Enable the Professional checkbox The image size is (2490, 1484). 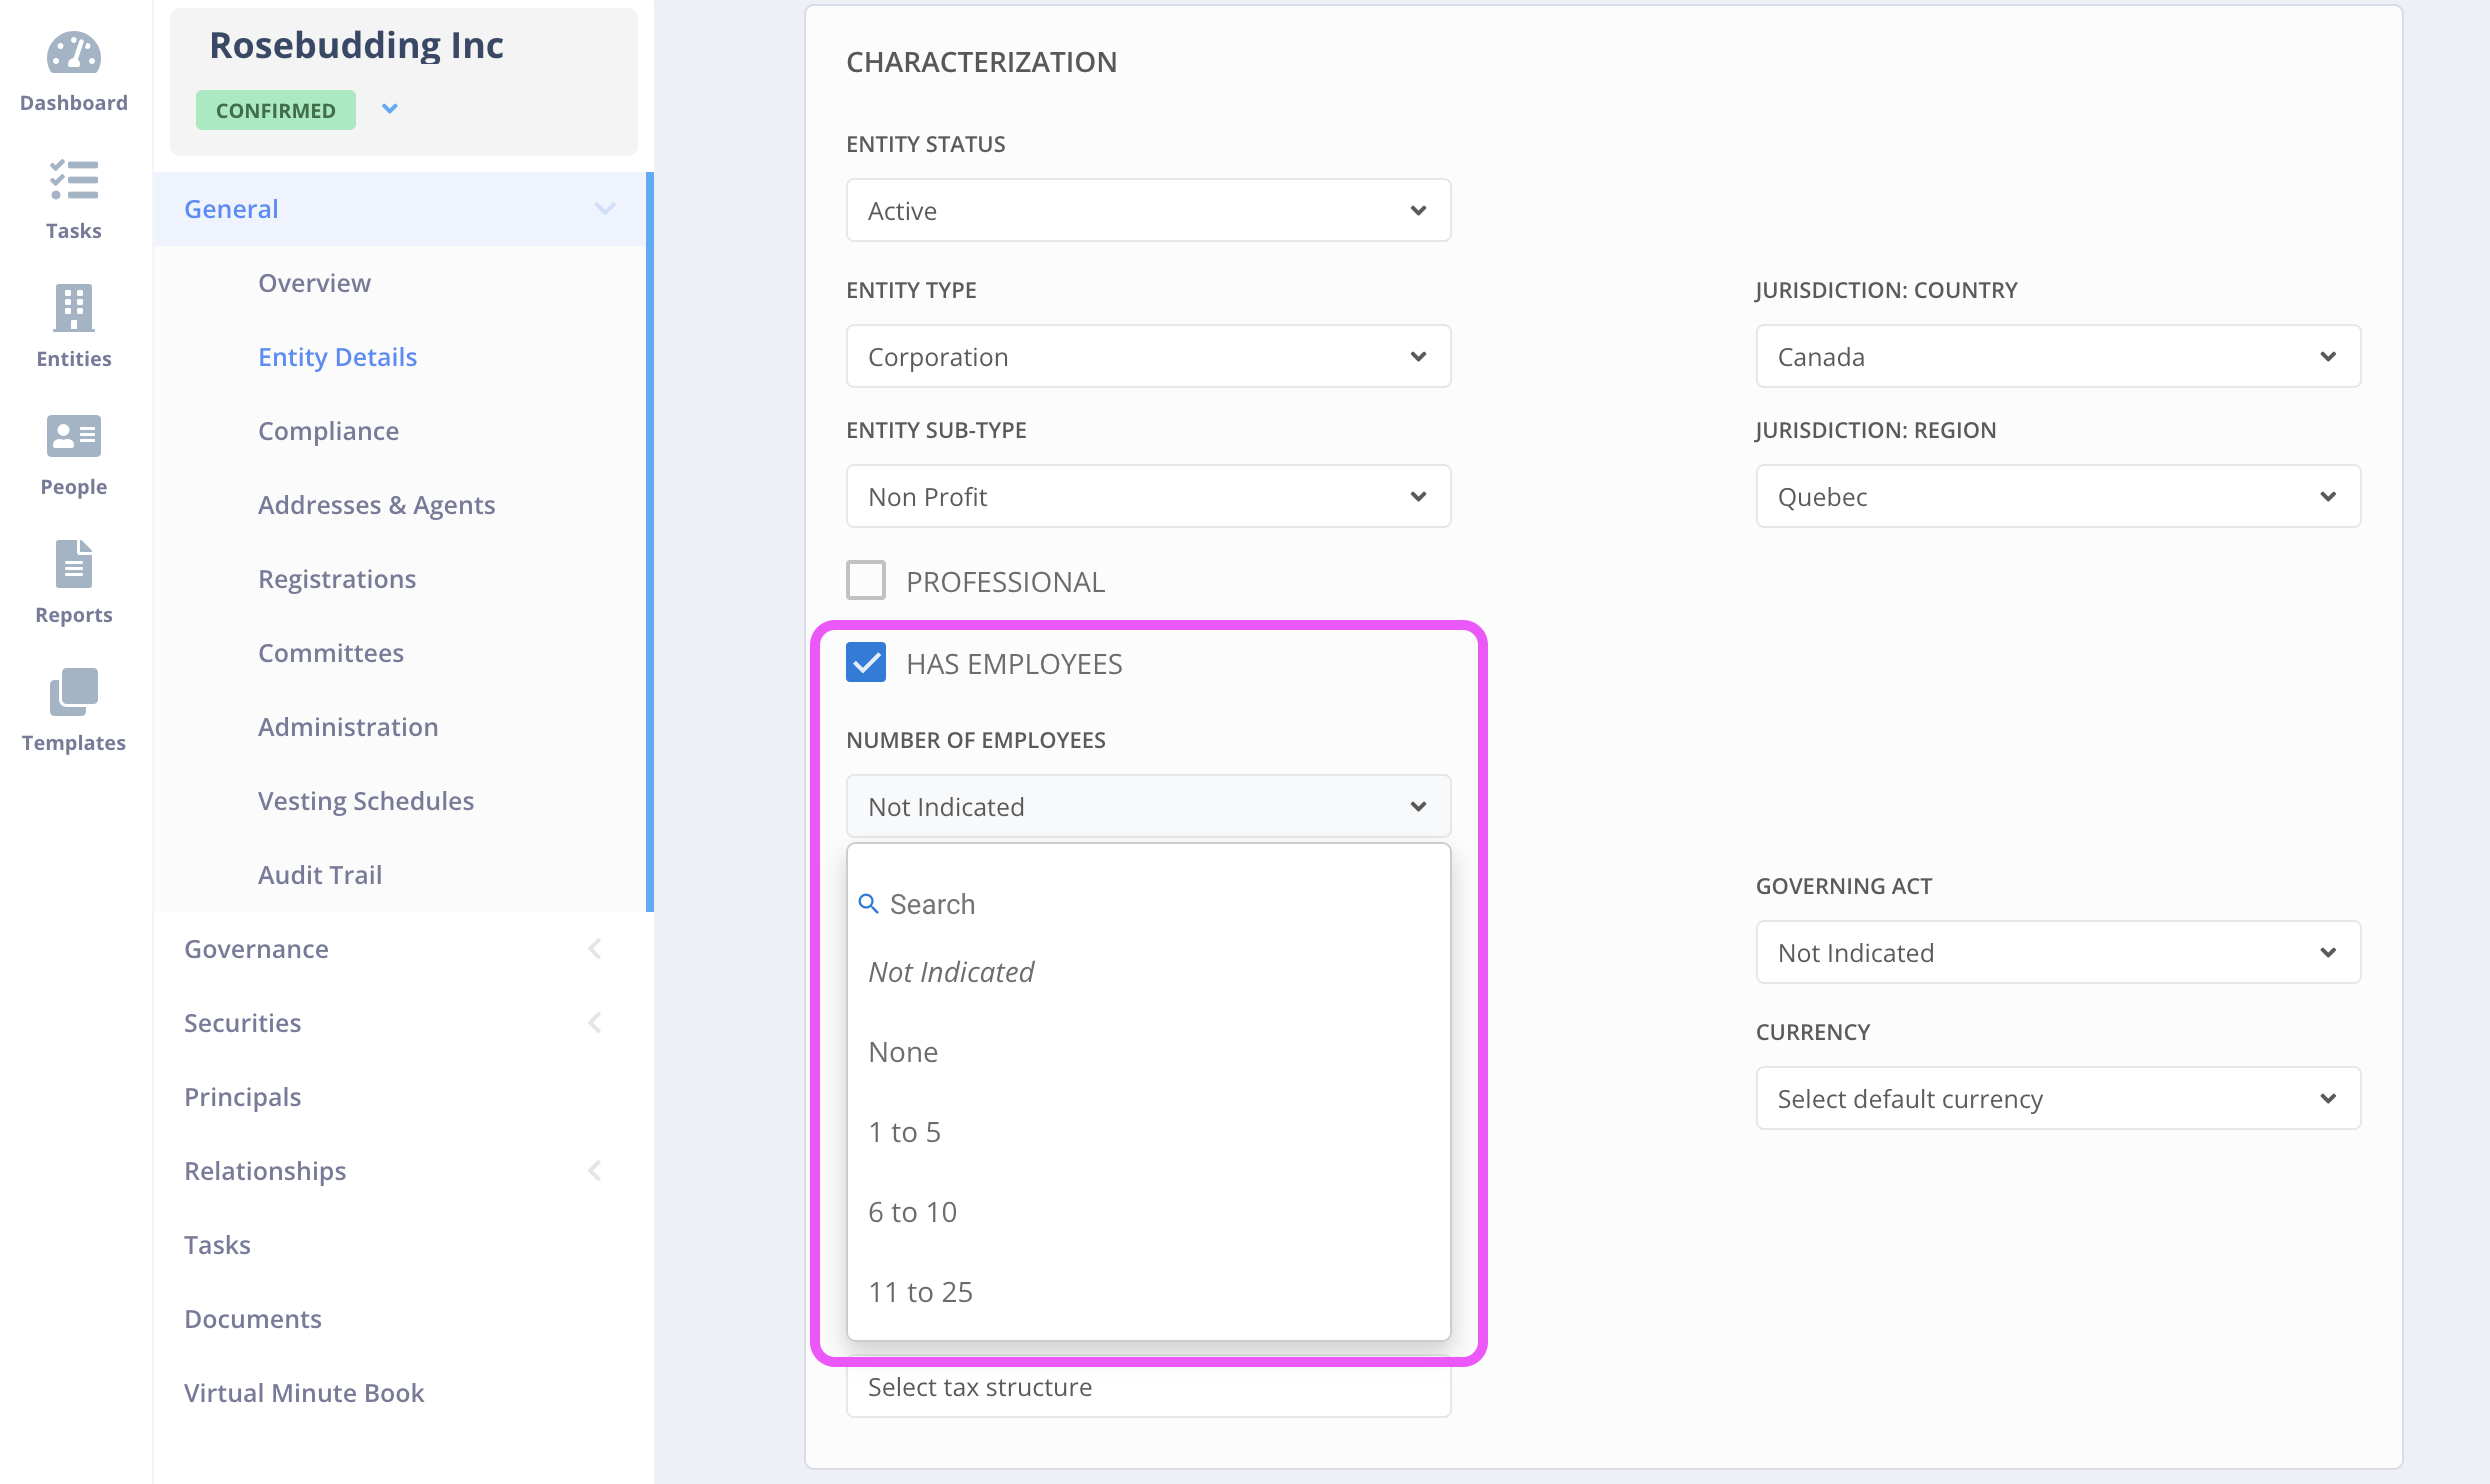pyautogui.click(x=866, y=580)
